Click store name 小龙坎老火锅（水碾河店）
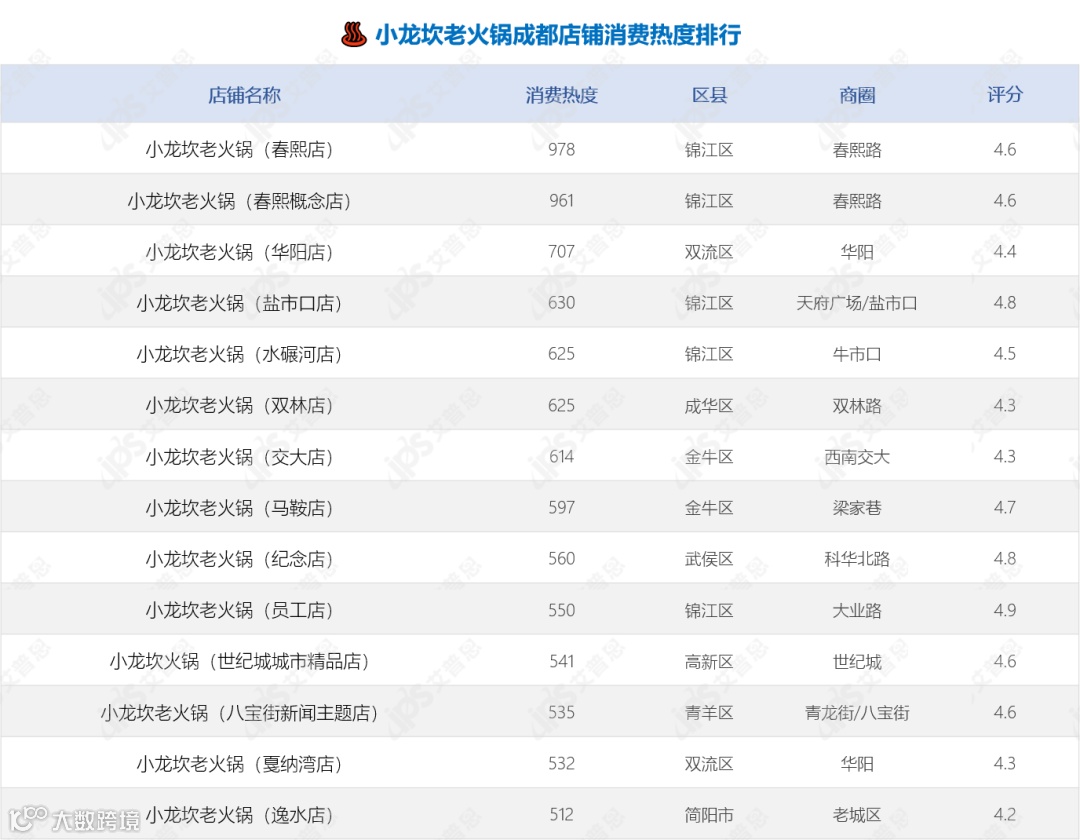The height and width of the screenshot is (840, 1080). (239, 354)
